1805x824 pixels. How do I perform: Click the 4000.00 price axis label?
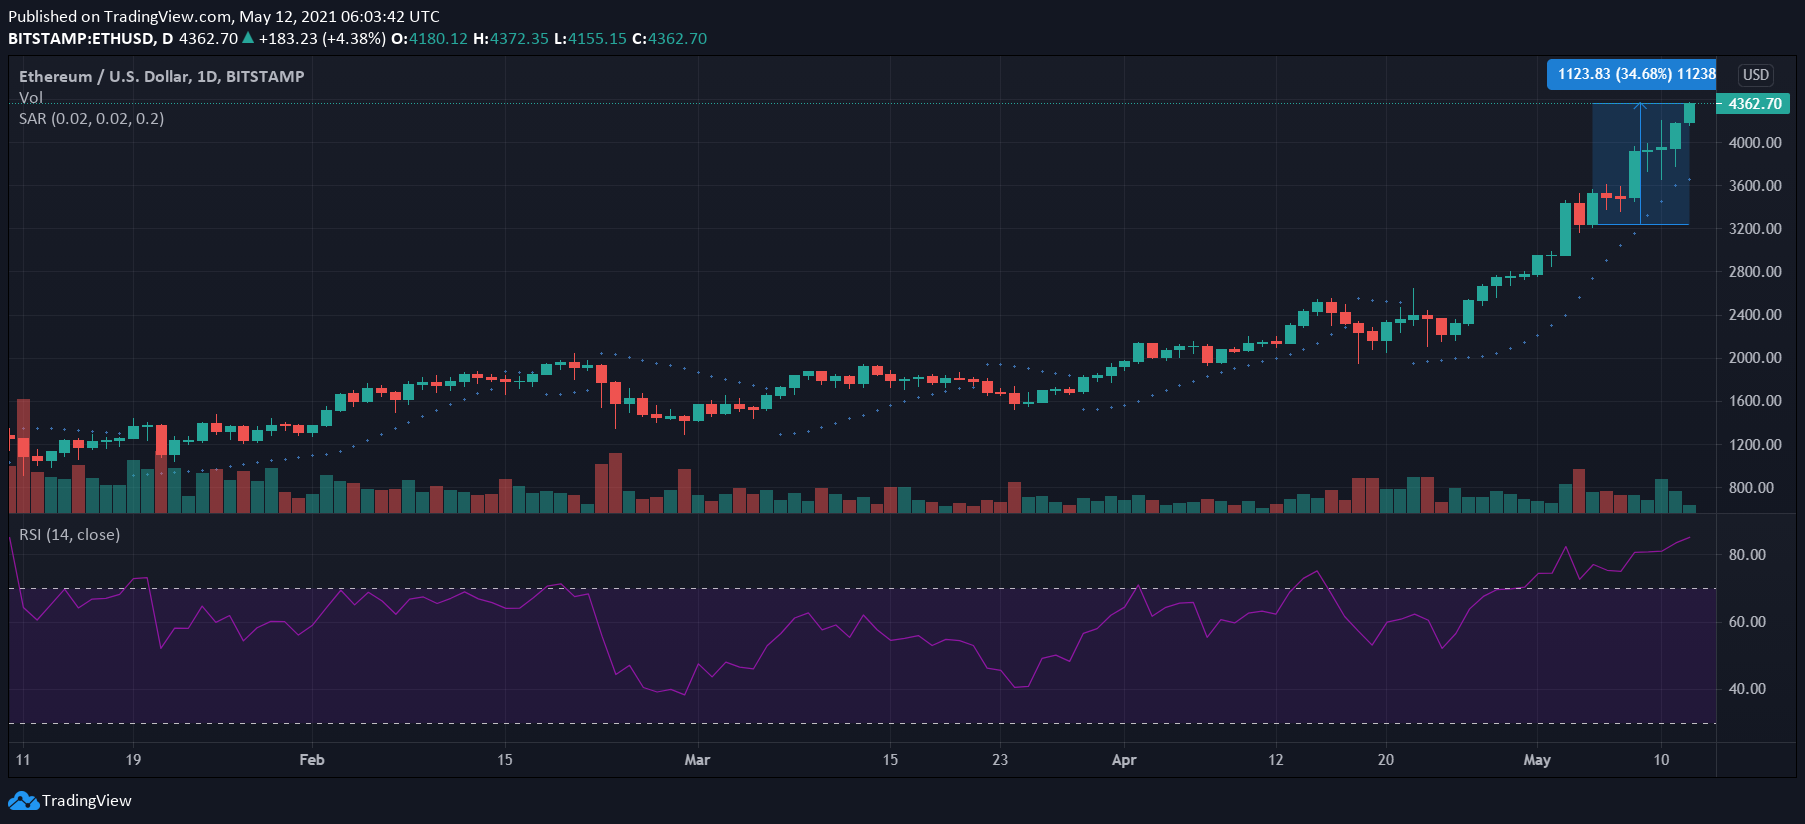pos(1755,143)
